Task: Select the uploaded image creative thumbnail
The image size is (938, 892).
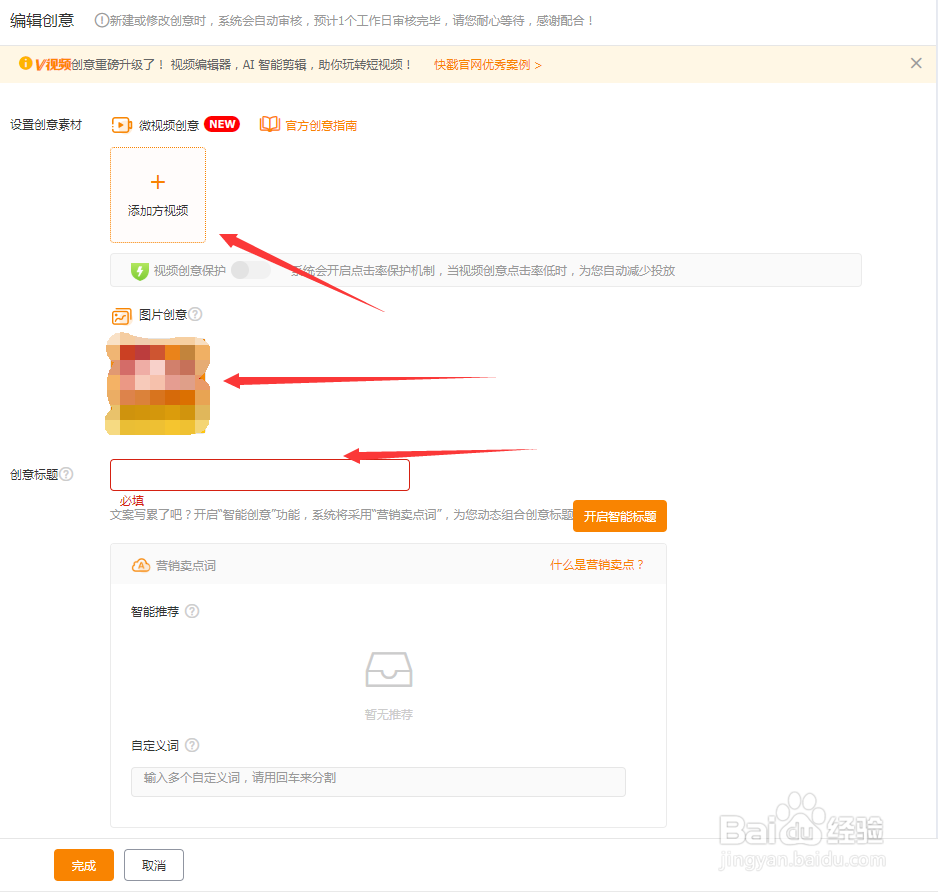Action: click(x=158, y=384)
